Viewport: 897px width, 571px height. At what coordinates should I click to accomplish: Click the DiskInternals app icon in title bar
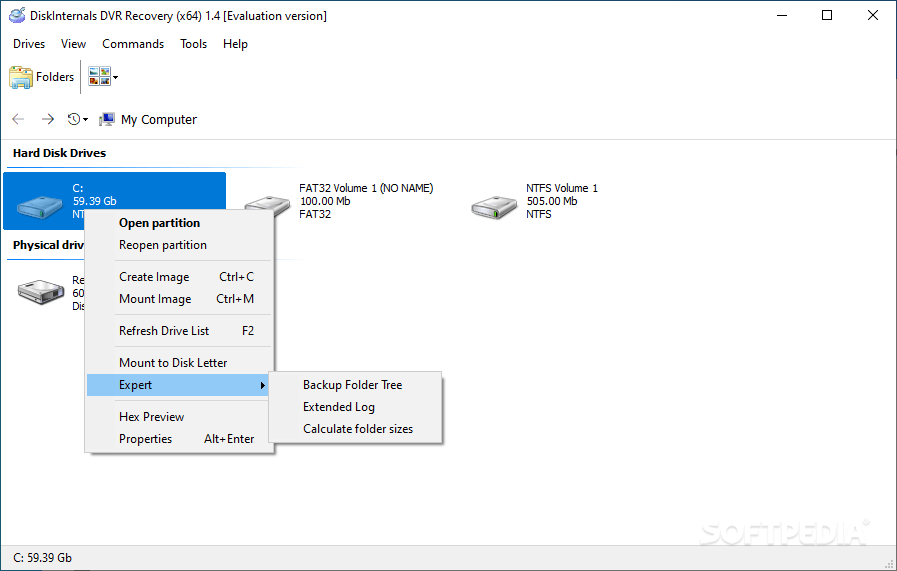(x=17, y=15)
